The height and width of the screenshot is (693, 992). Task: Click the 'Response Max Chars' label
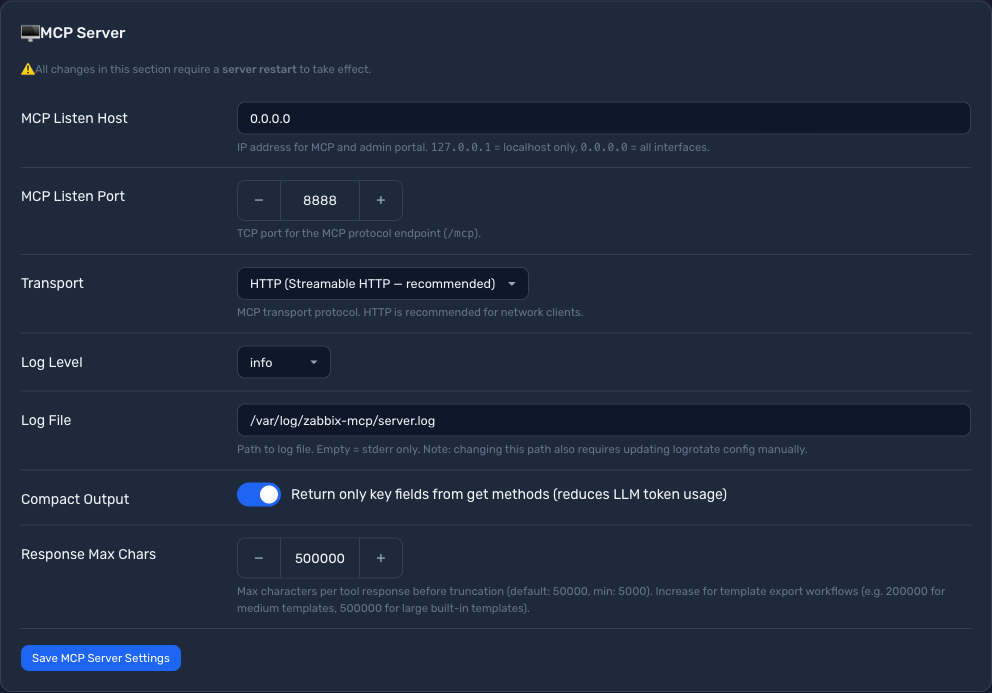[88, 554]
